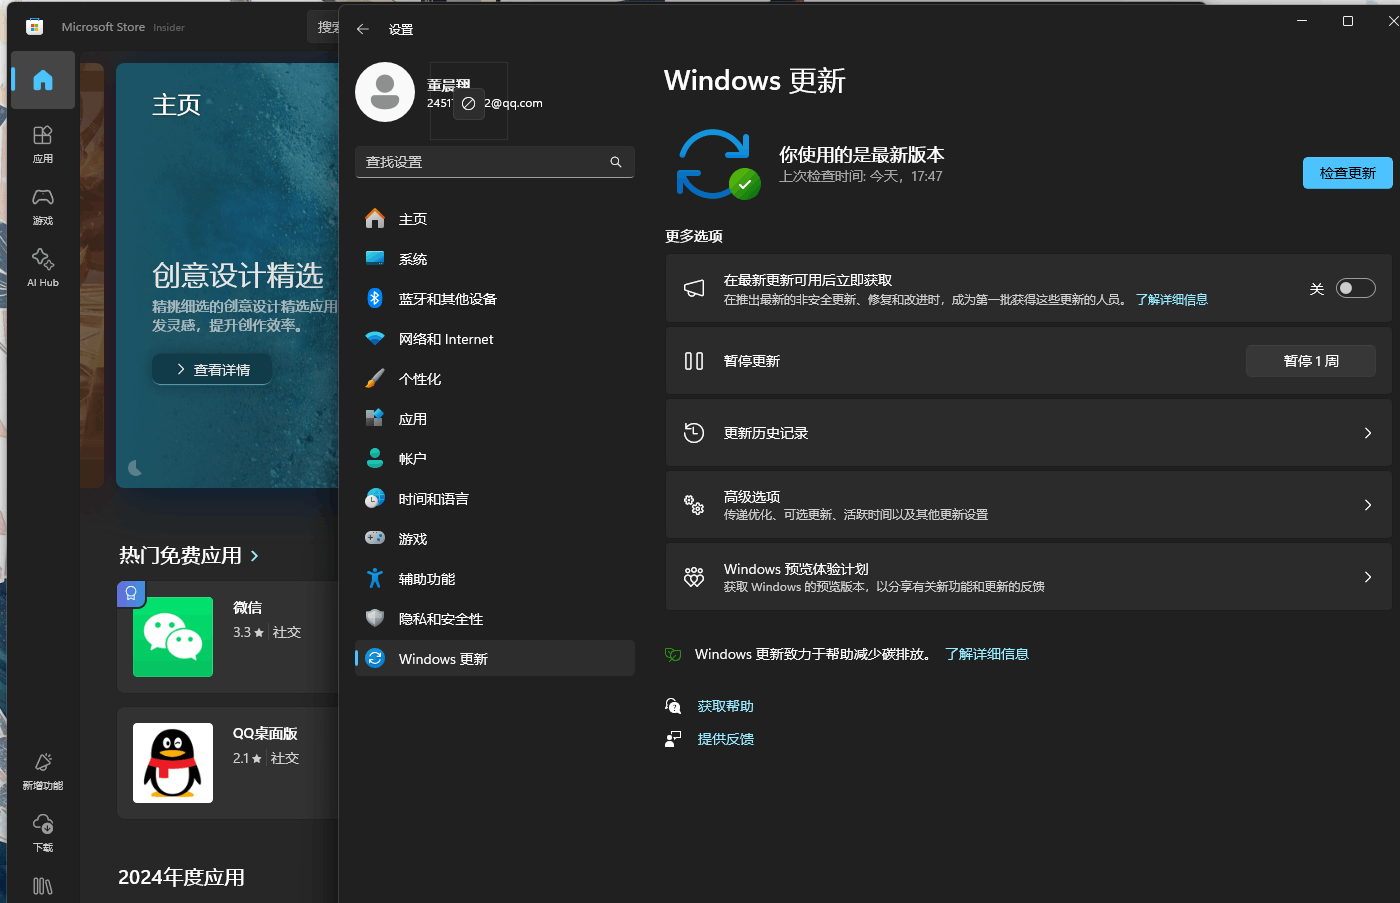Click the Bluetooth icon in Settings navigation

(x=375, y=298)
